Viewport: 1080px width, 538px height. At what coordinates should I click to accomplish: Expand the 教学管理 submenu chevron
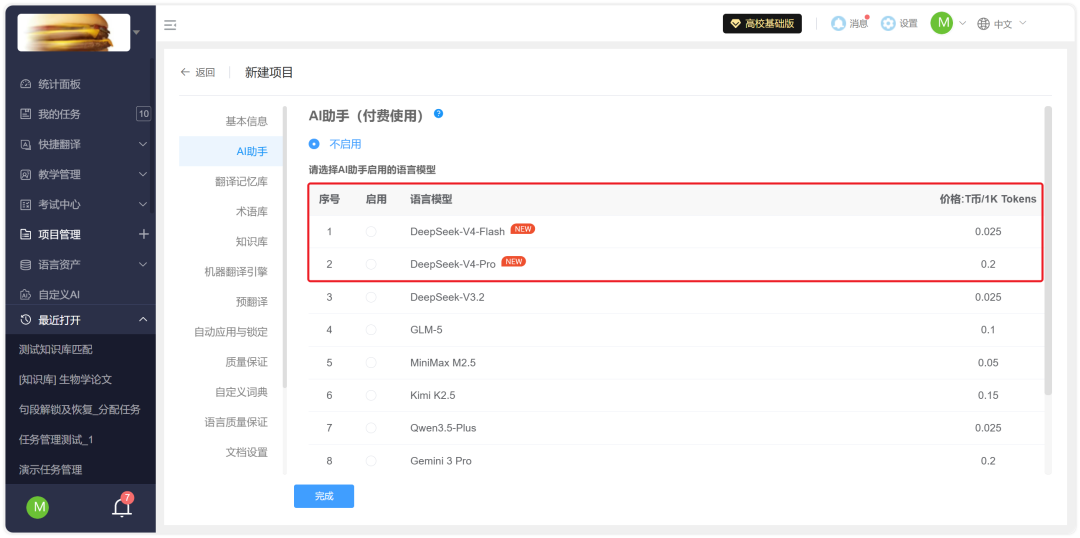[143, 174]
